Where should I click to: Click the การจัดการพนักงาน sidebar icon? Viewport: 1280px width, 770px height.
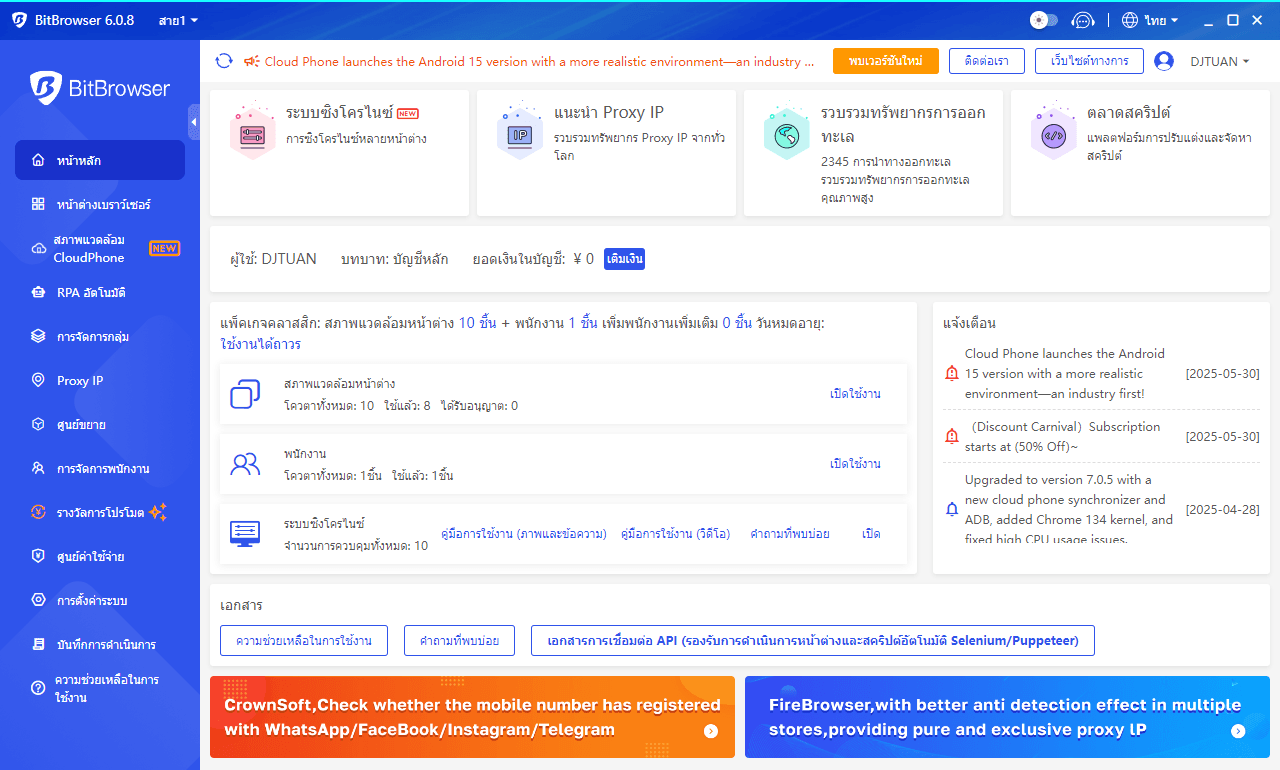coord(38,468)
